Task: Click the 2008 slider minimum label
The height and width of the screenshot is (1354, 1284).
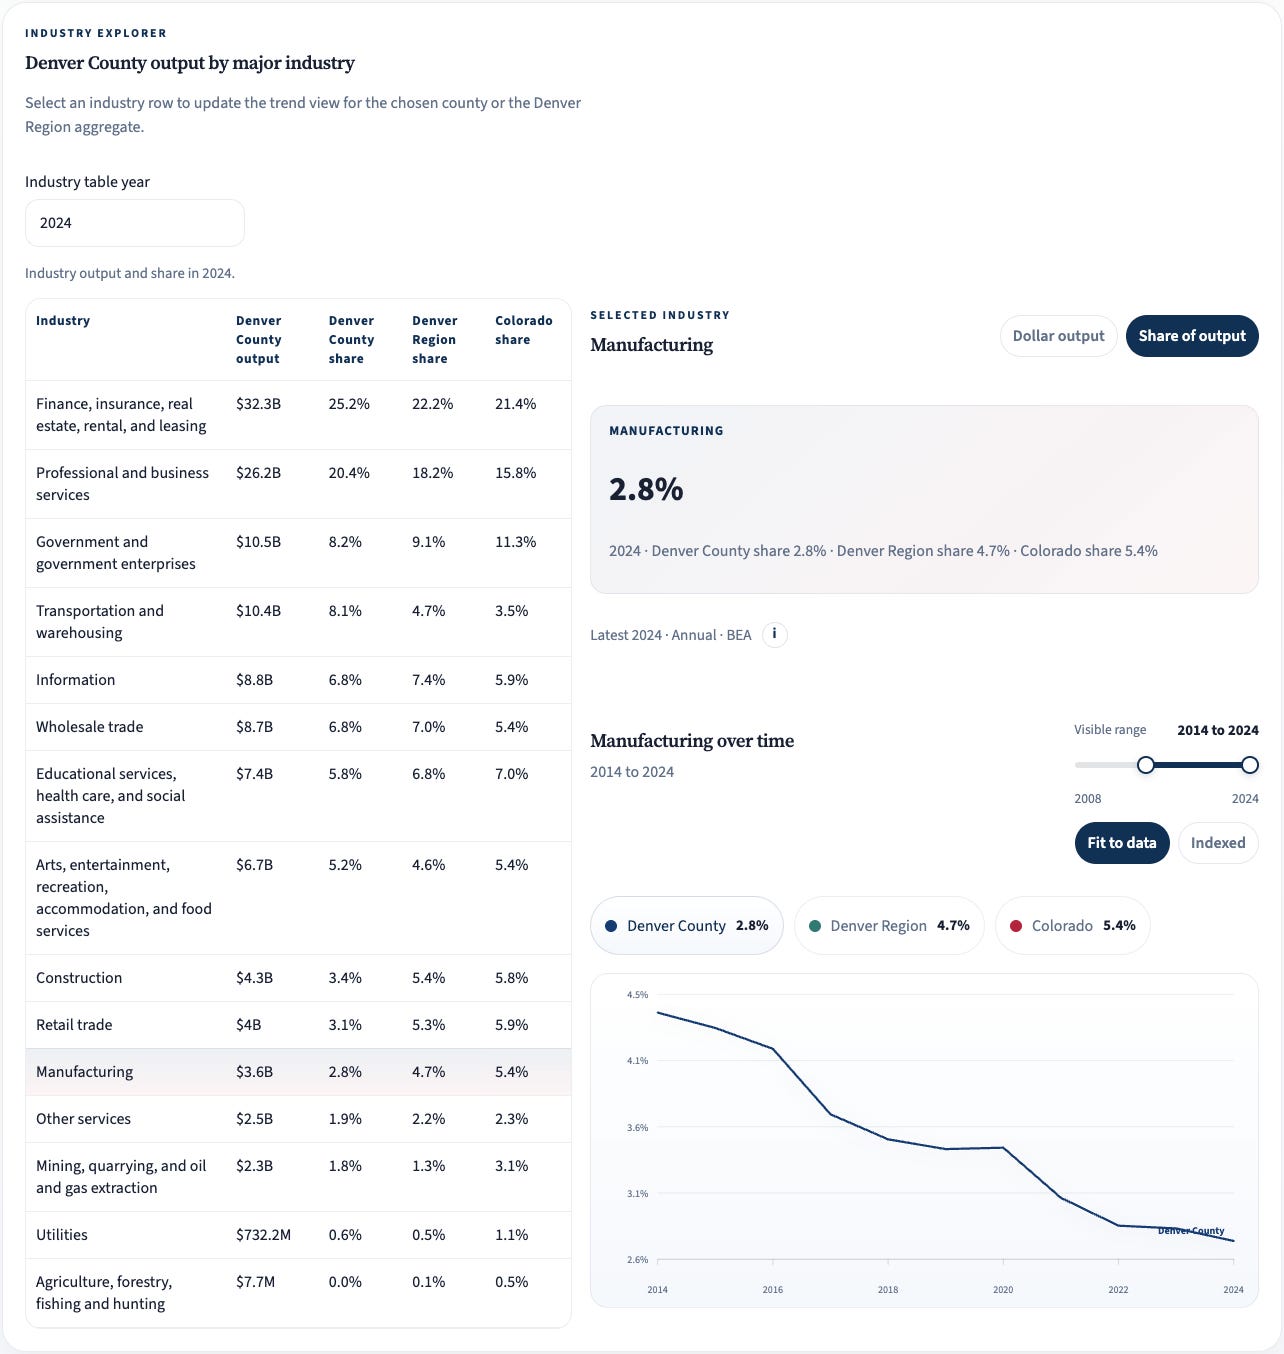Action: [1088, 799]
